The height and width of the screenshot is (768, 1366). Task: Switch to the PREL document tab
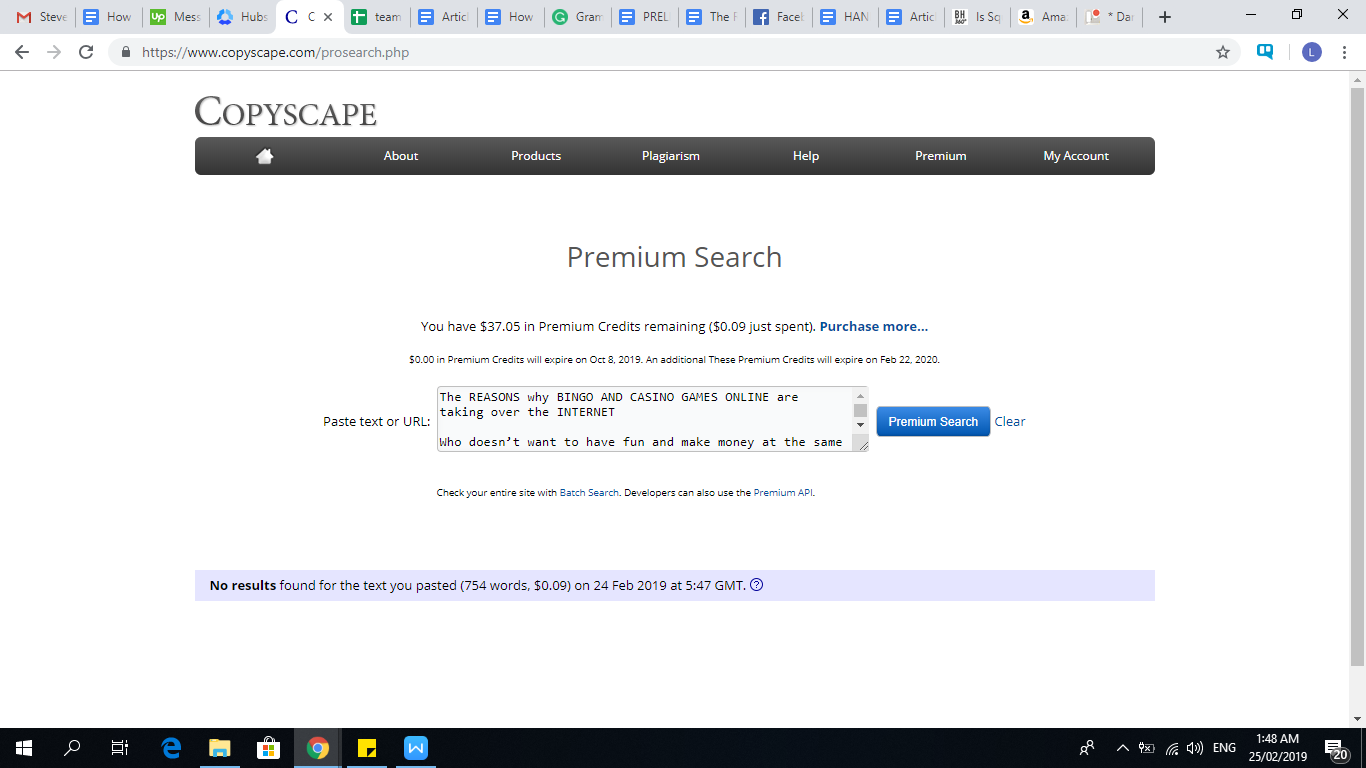click(x=644, y=17)
